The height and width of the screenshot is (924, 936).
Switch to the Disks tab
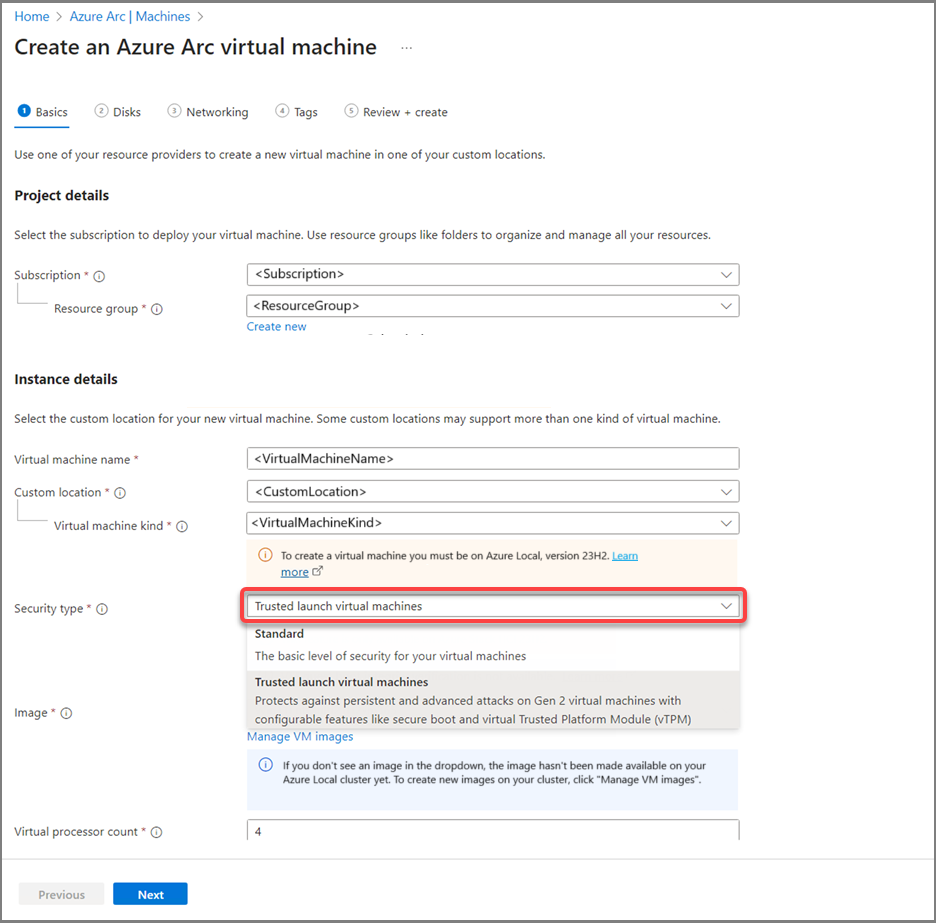tap(118, 112)
